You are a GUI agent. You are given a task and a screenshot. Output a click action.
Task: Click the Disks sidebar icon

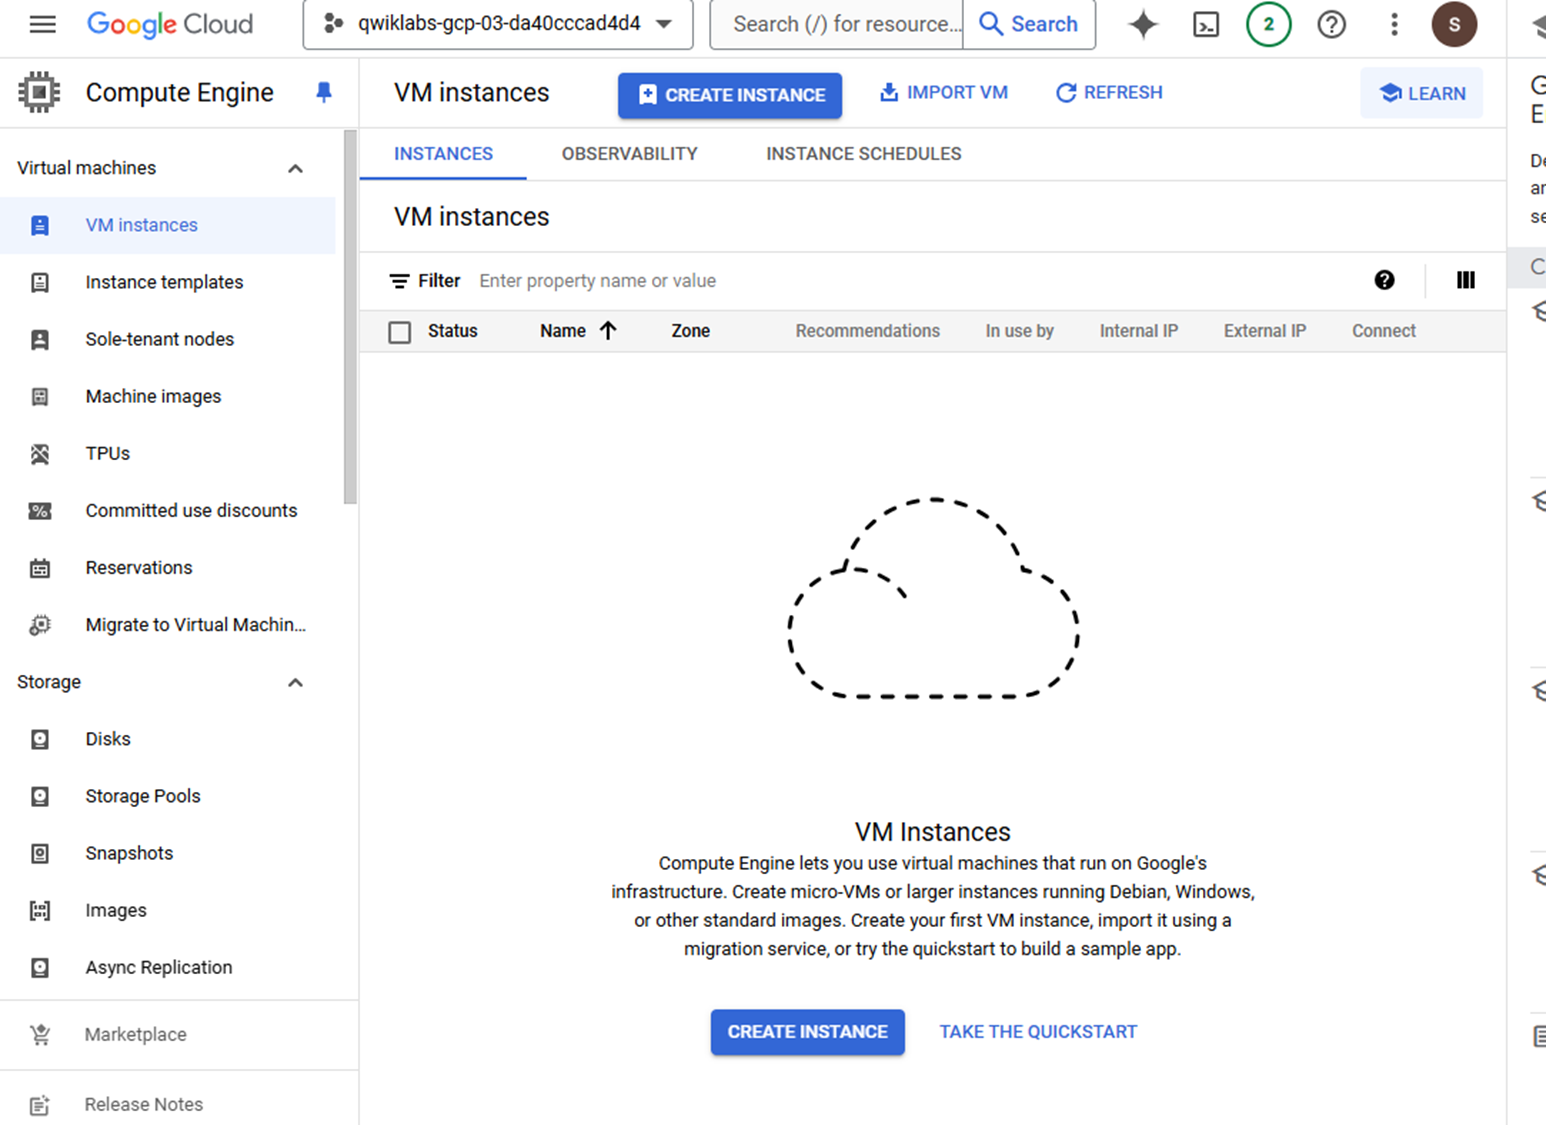[40, 739]
